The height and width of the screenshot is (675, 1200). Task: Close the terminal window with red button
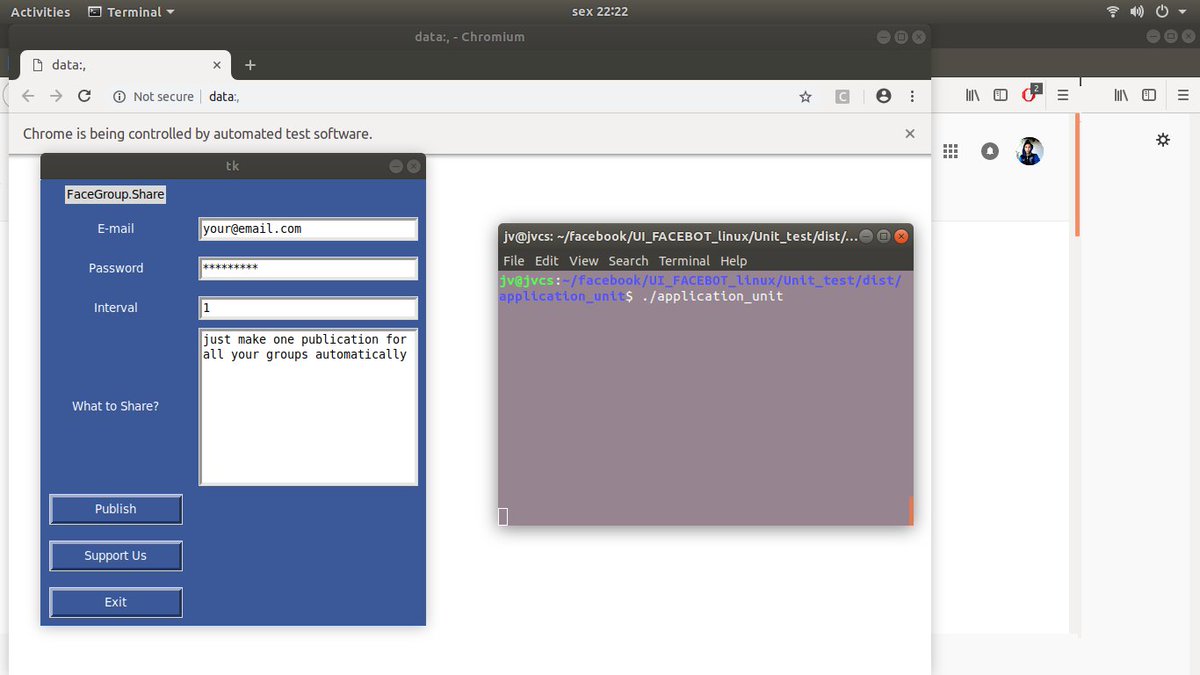[x=900, y=237]
